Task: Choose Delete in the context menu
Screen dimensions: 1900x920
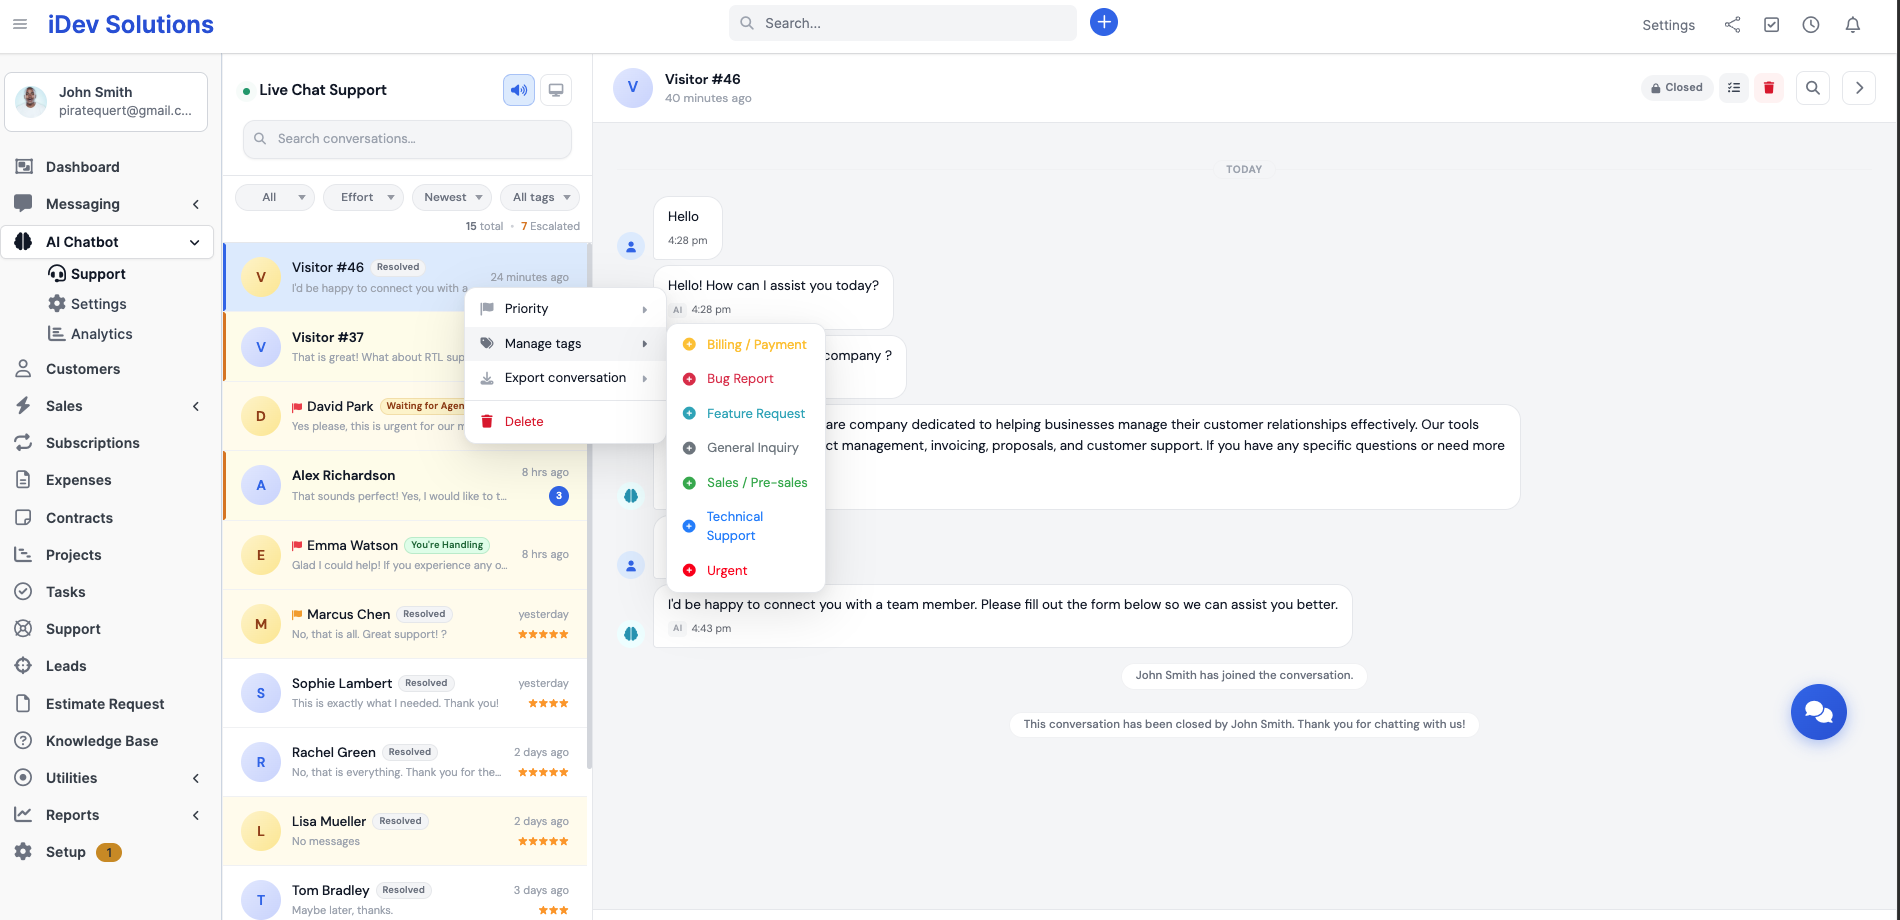Action: point(566,422)
